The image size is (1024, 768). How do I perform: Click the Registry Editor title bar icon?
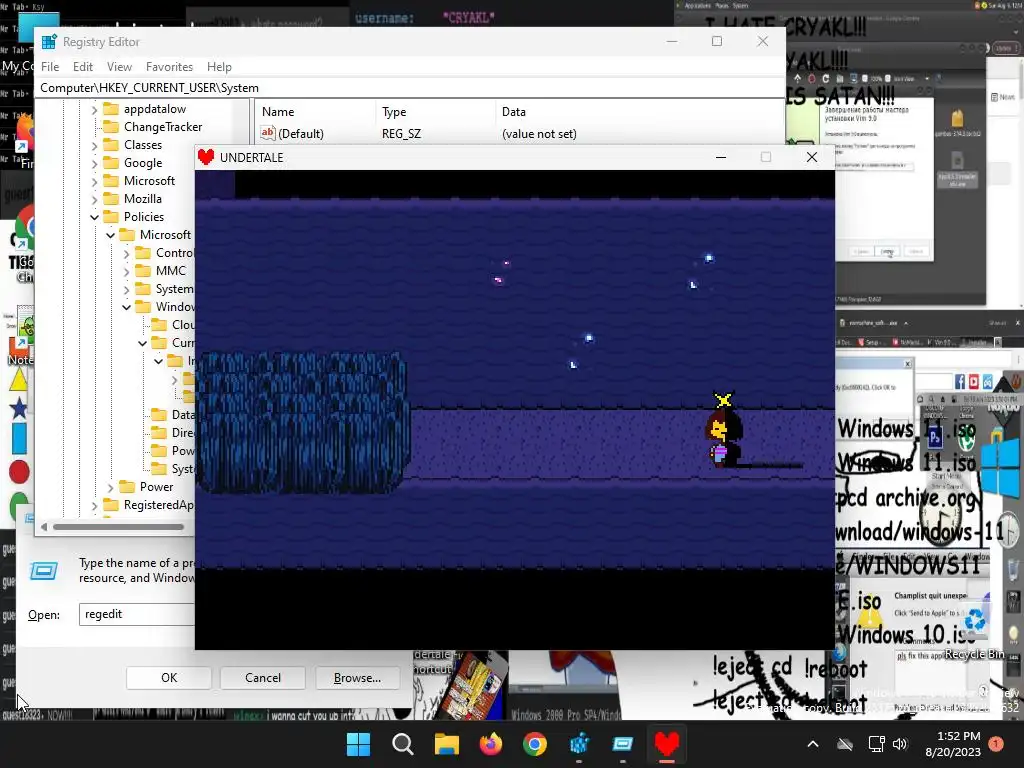(x=49, y=42)
